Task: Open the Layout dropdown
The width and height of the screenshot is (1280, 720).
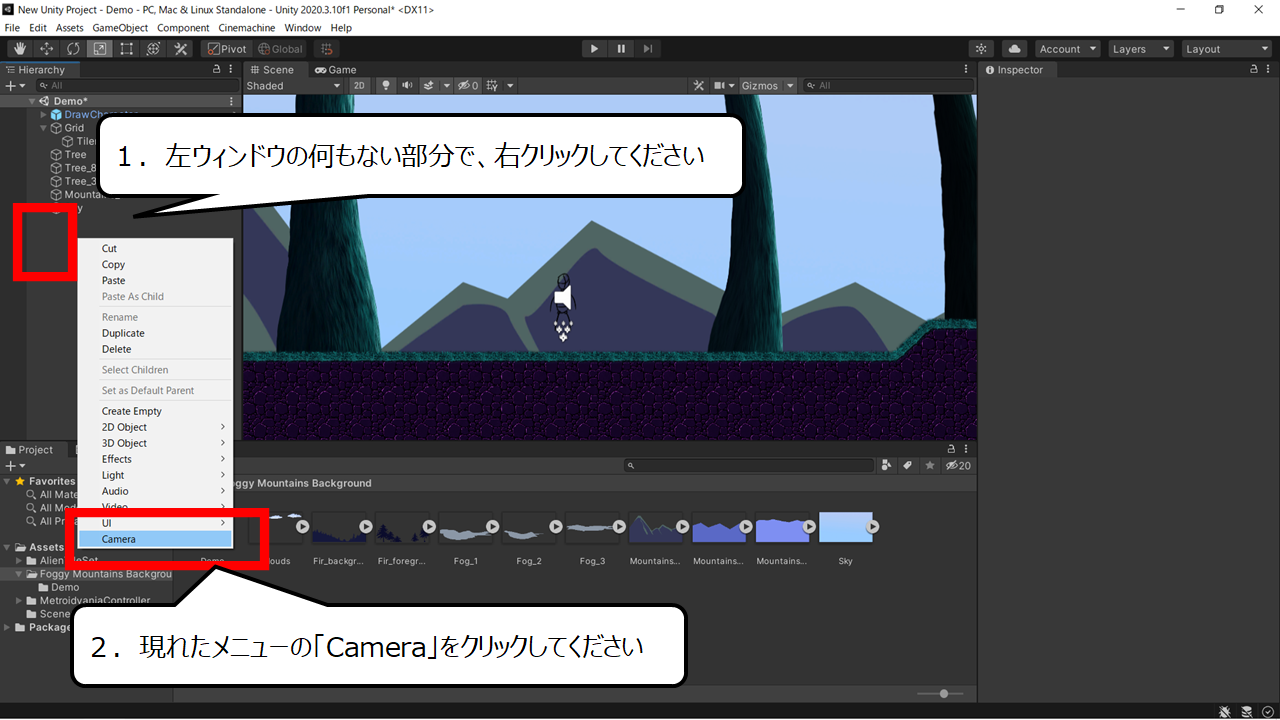Action: pyautogui.click(x=1226, y=49)
